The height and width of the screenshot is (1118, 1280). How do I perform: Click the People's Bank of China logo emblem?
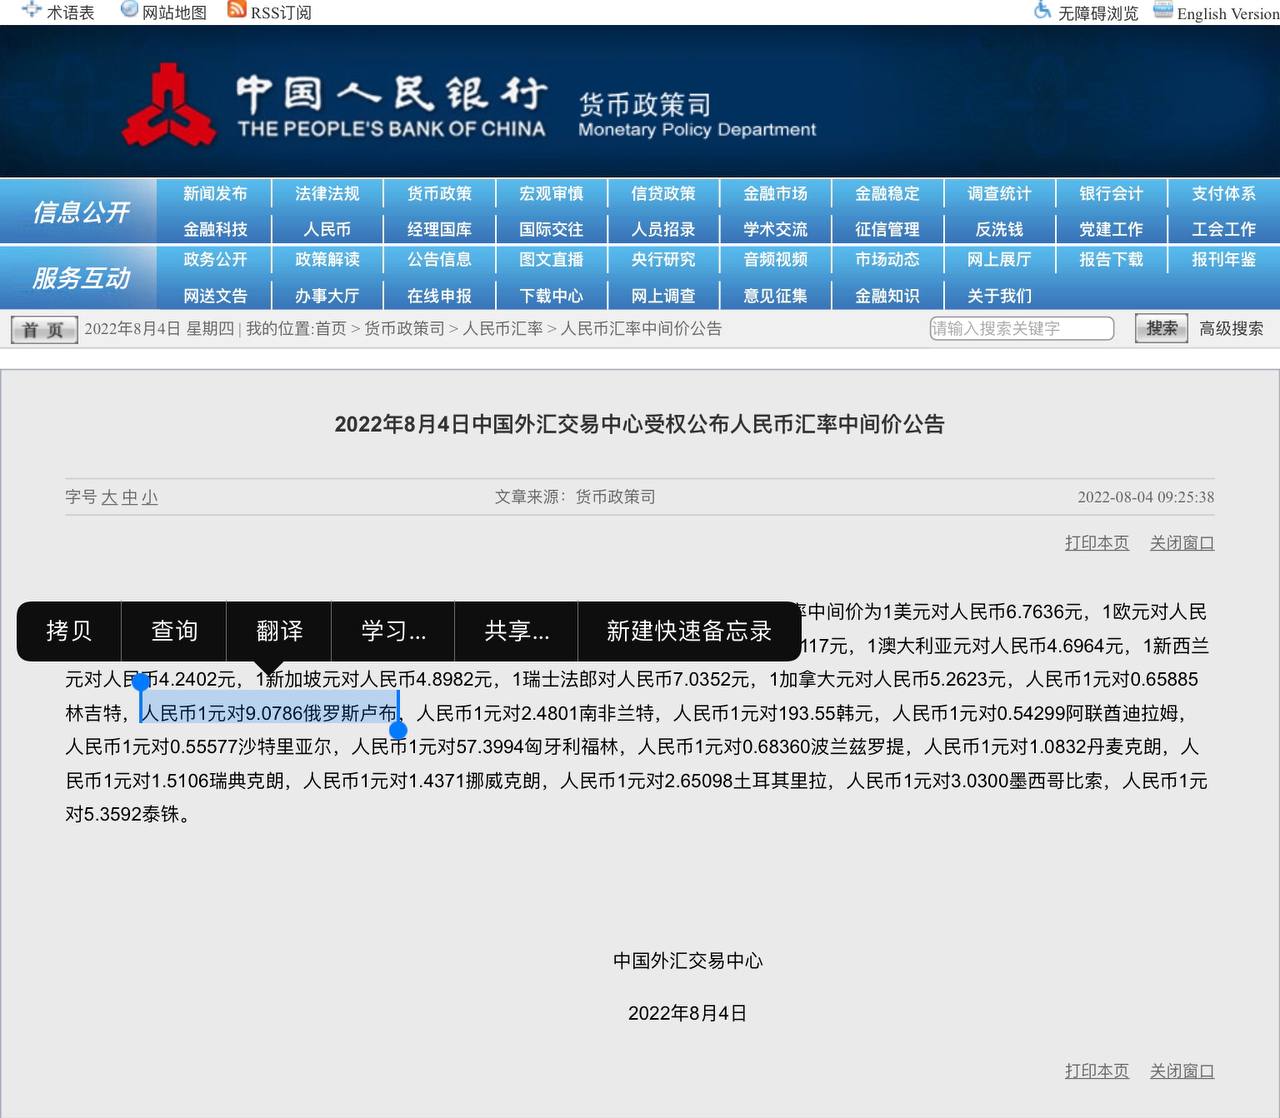(x=169, y=105)
